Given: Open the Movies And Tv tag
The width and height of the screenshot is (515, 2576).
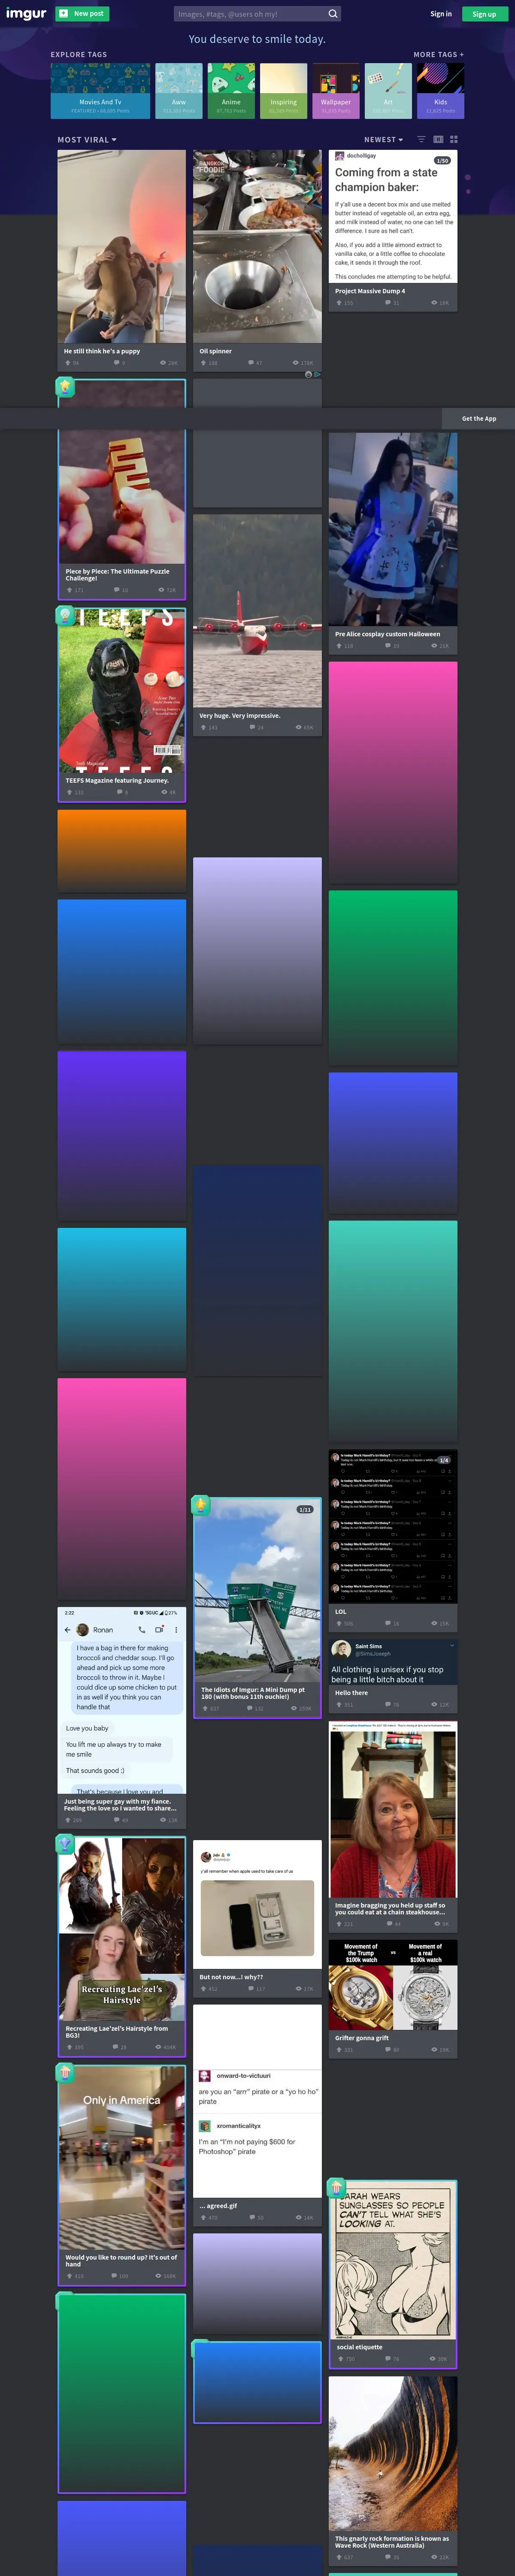Looking at the screenshot, I should pos(100,91).
